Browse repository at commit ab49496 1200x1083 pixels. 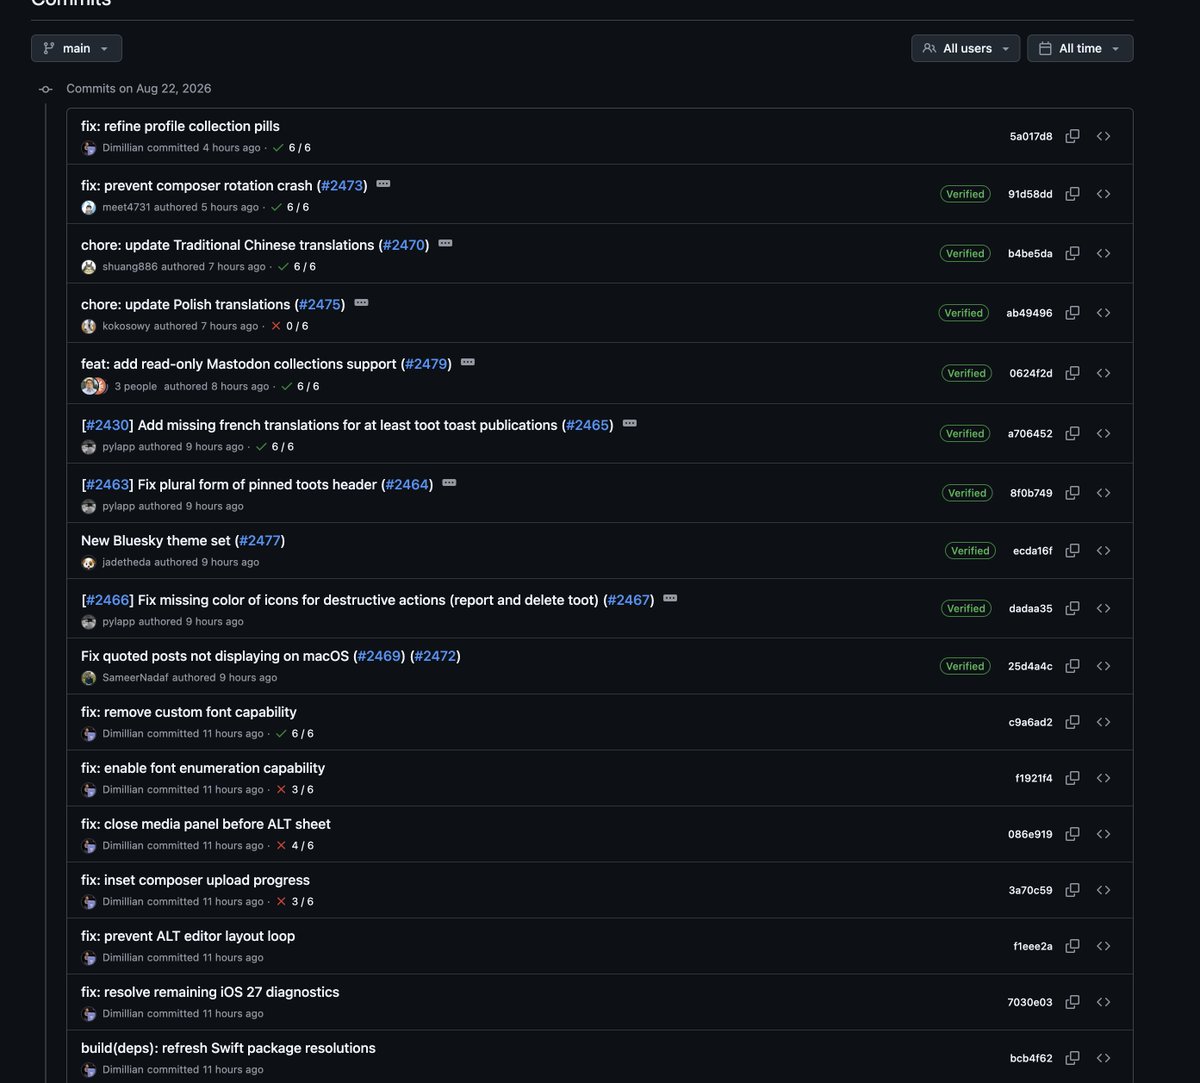(1104, 313)
